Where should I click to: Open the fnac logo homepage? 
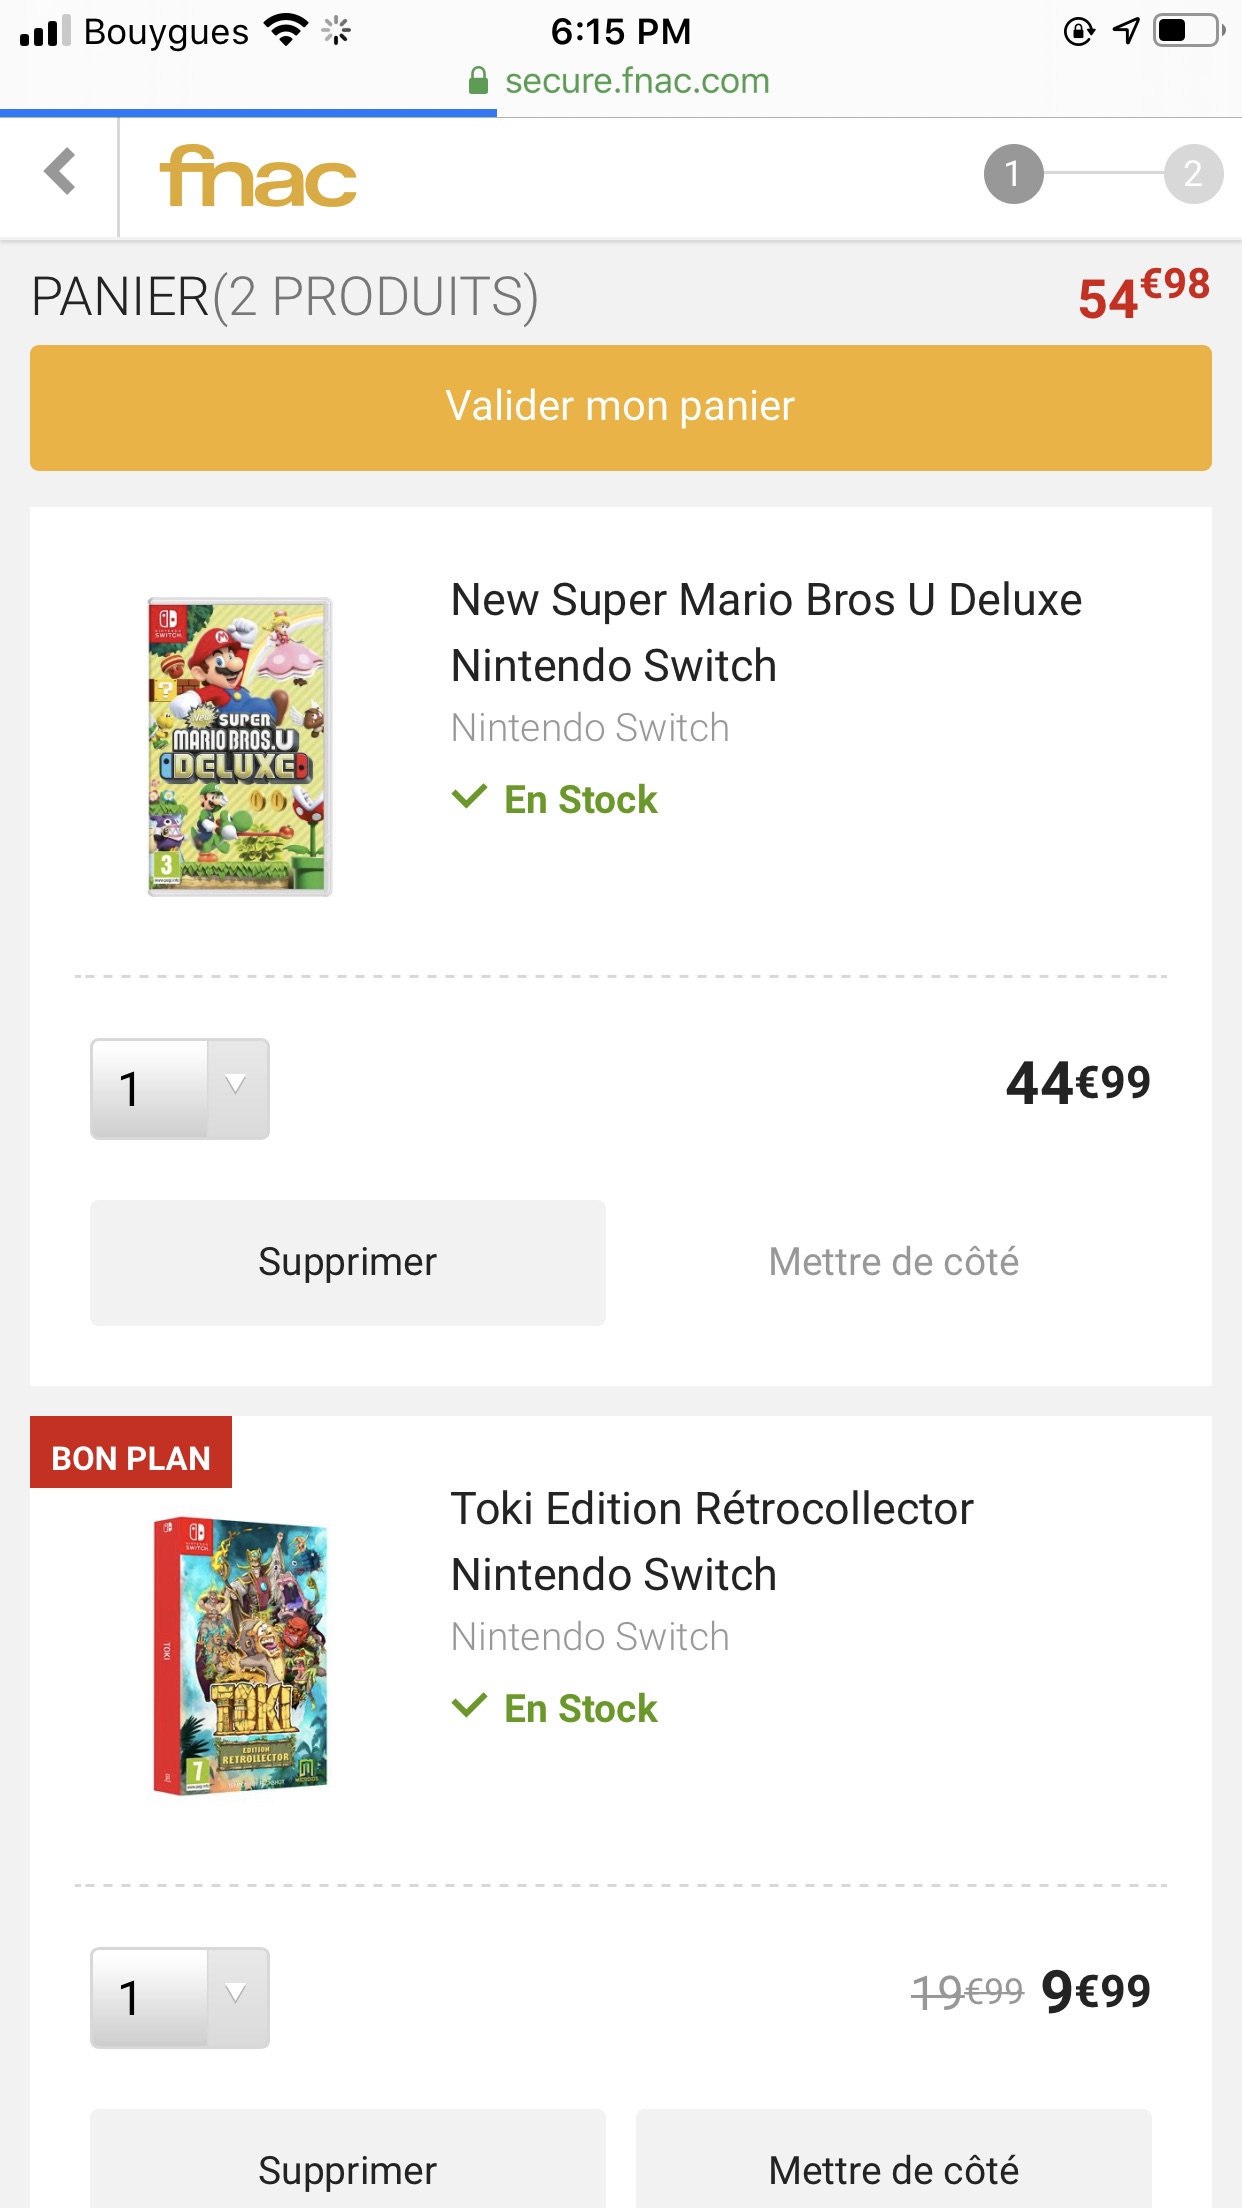click(x=258, y=177)
